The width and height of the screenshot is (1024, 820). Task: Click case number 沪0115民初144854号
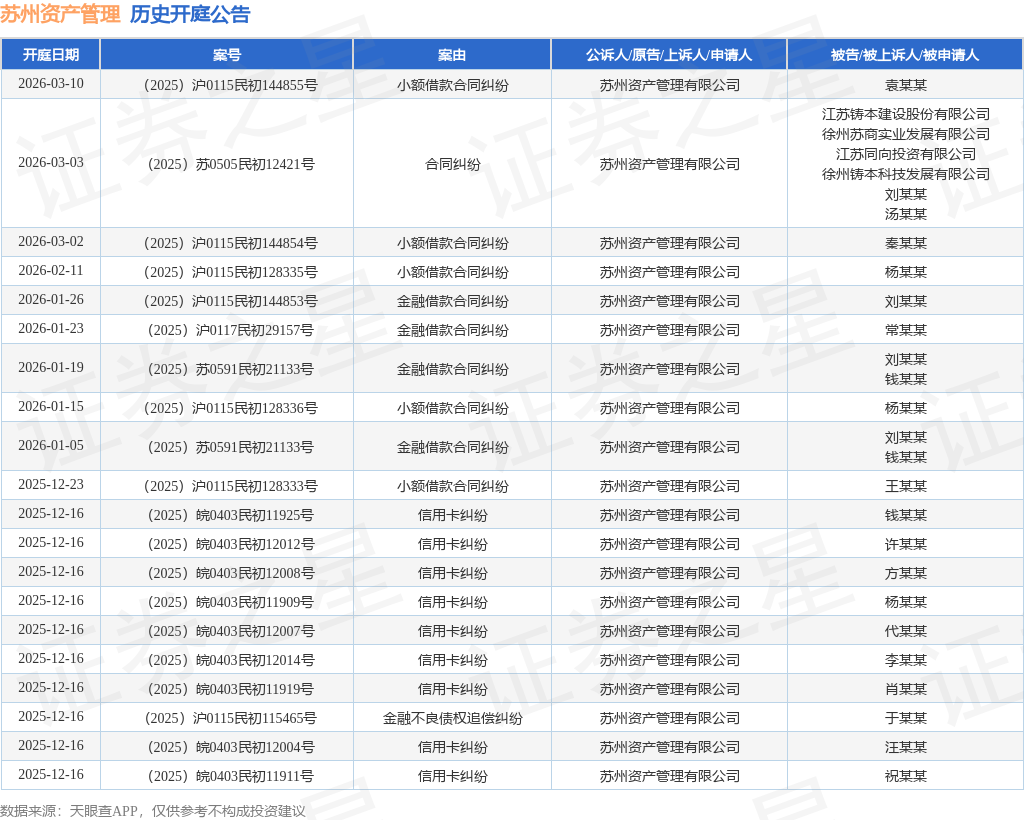point(231,243)
